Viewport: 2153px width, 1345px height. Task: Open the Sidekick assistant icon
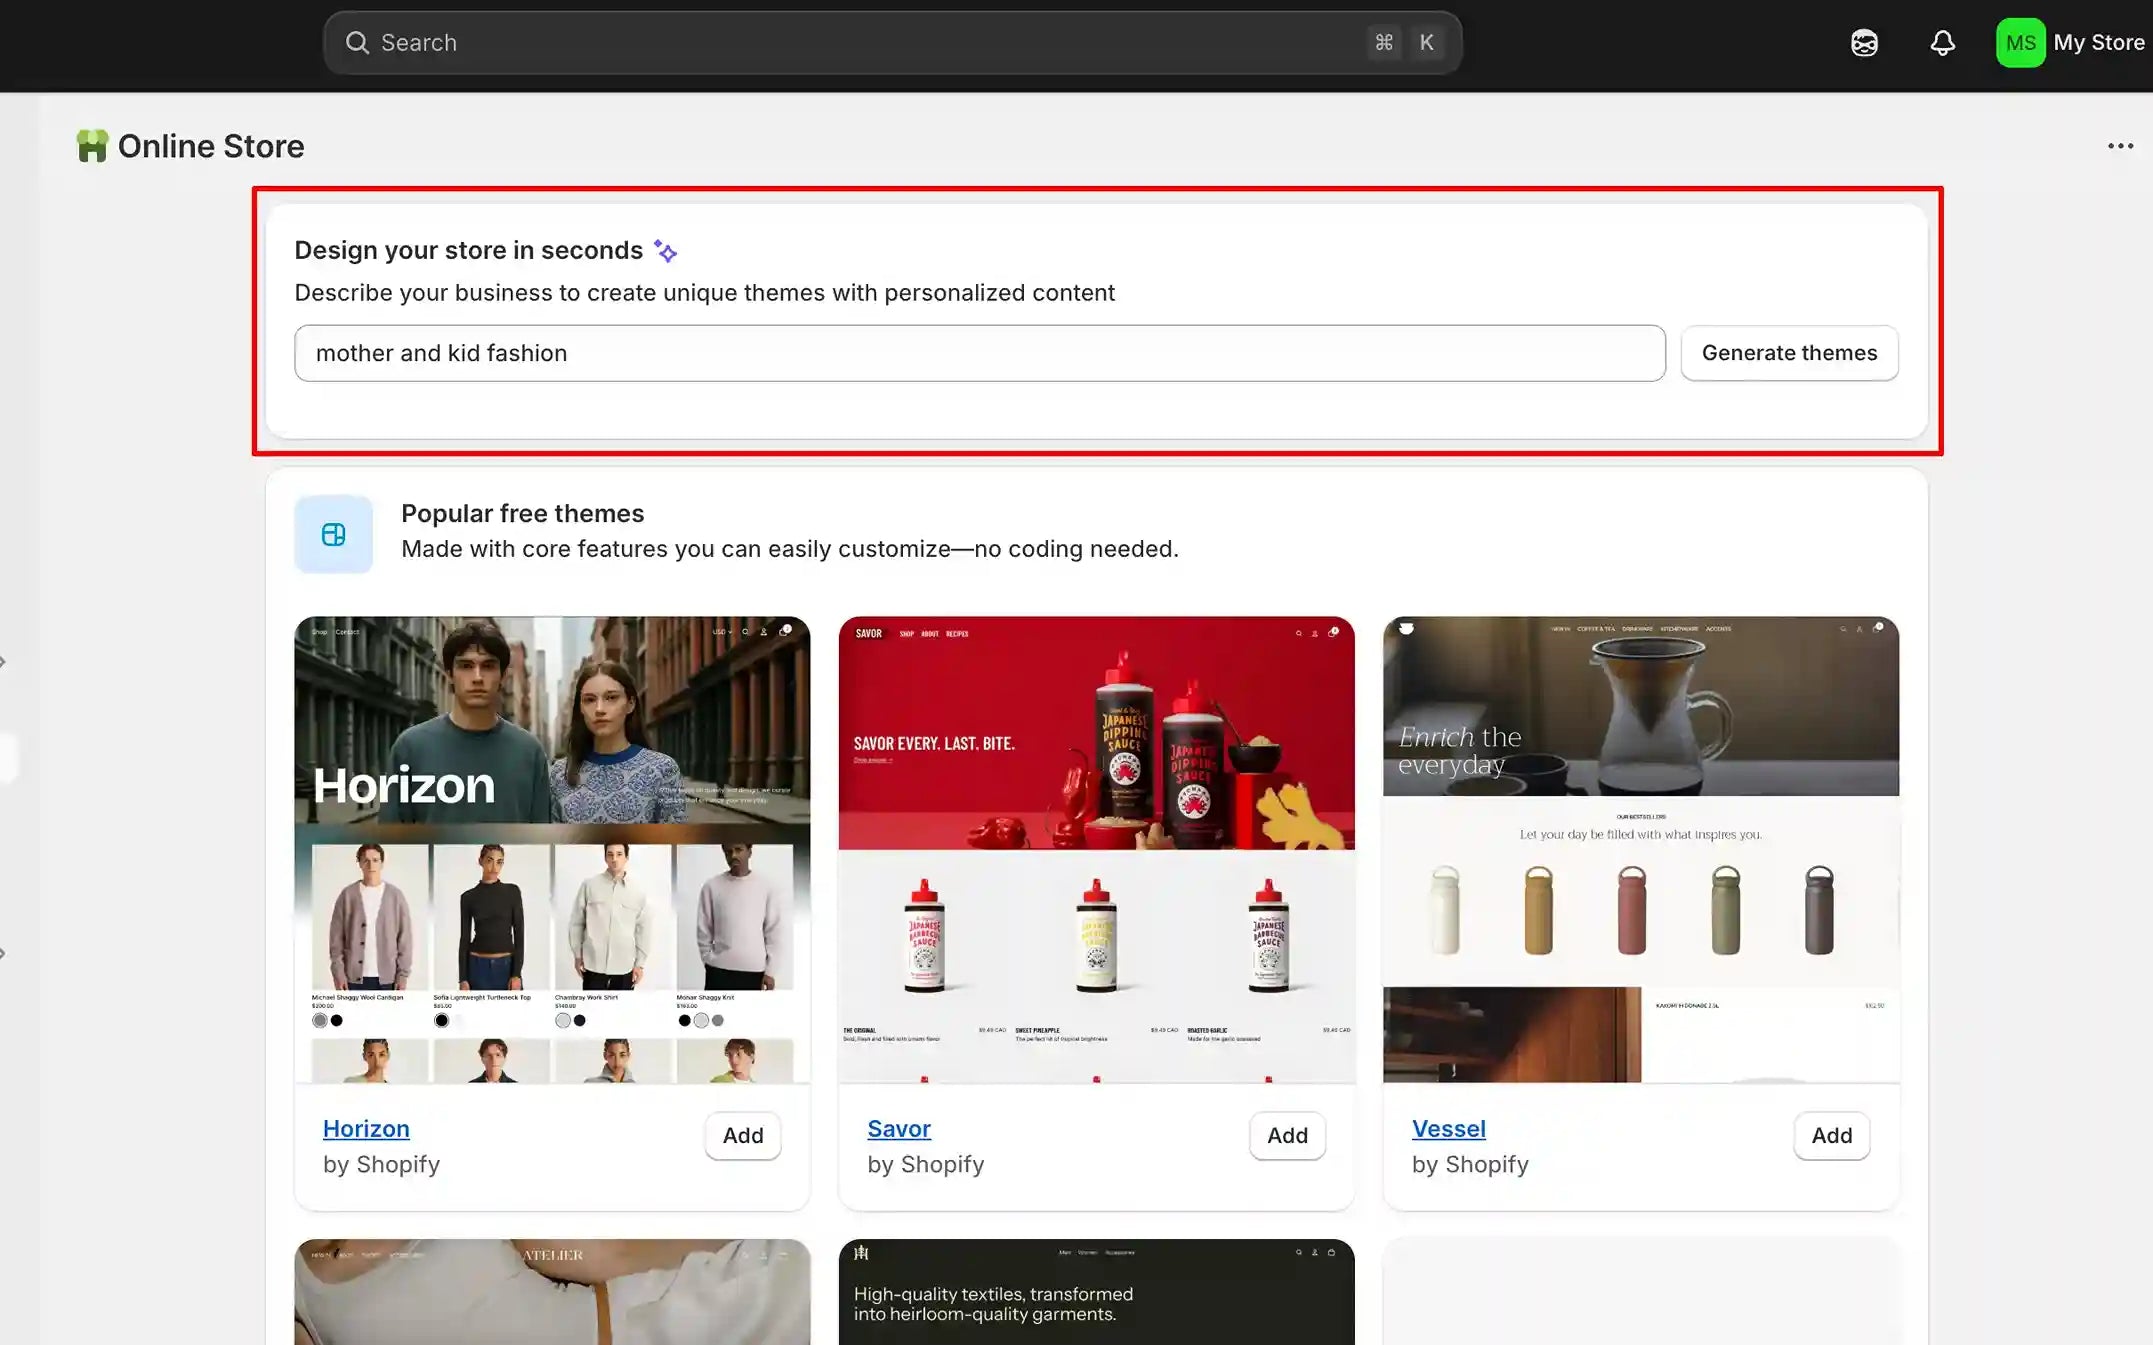[x=1864, y=43]
